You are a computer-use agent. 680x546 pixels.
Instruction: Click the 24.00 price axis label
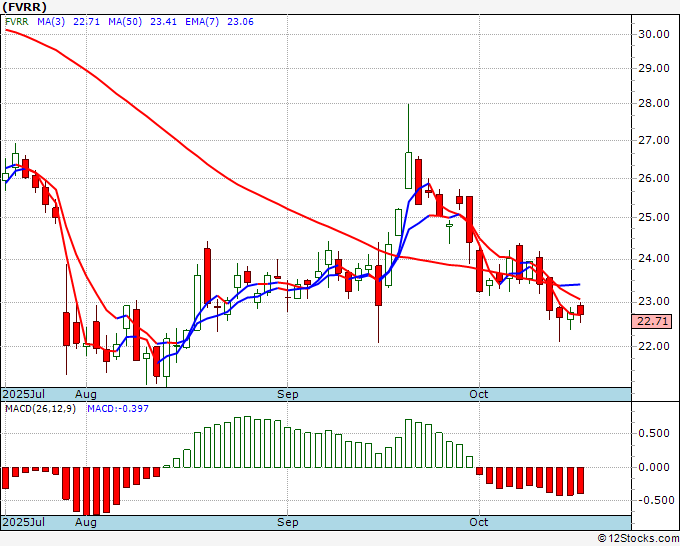click(x=654, y=259)
